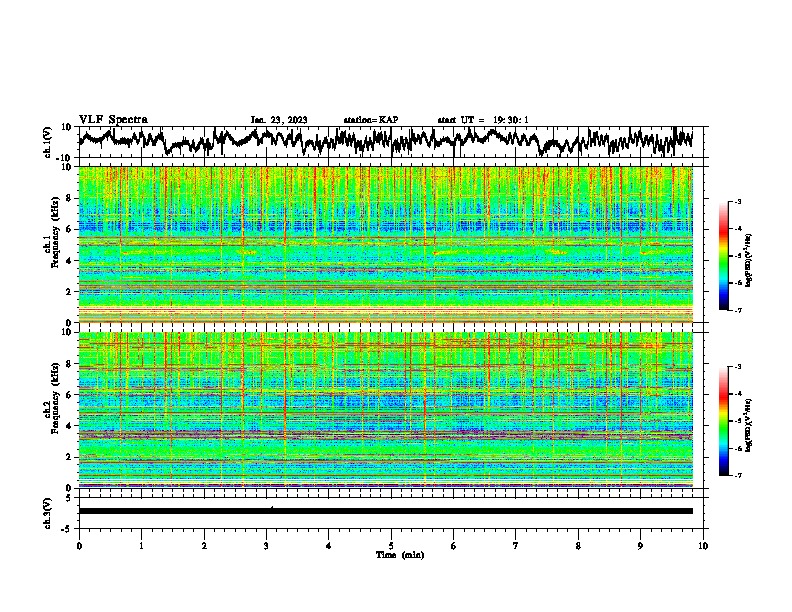The image size is (792, 612).
Task: Click time axis tick label "7"
Action: tap(515, 546)
